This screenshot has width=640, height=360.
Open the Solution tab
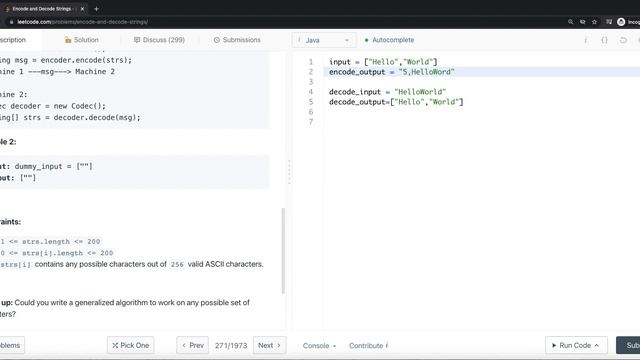81,40
